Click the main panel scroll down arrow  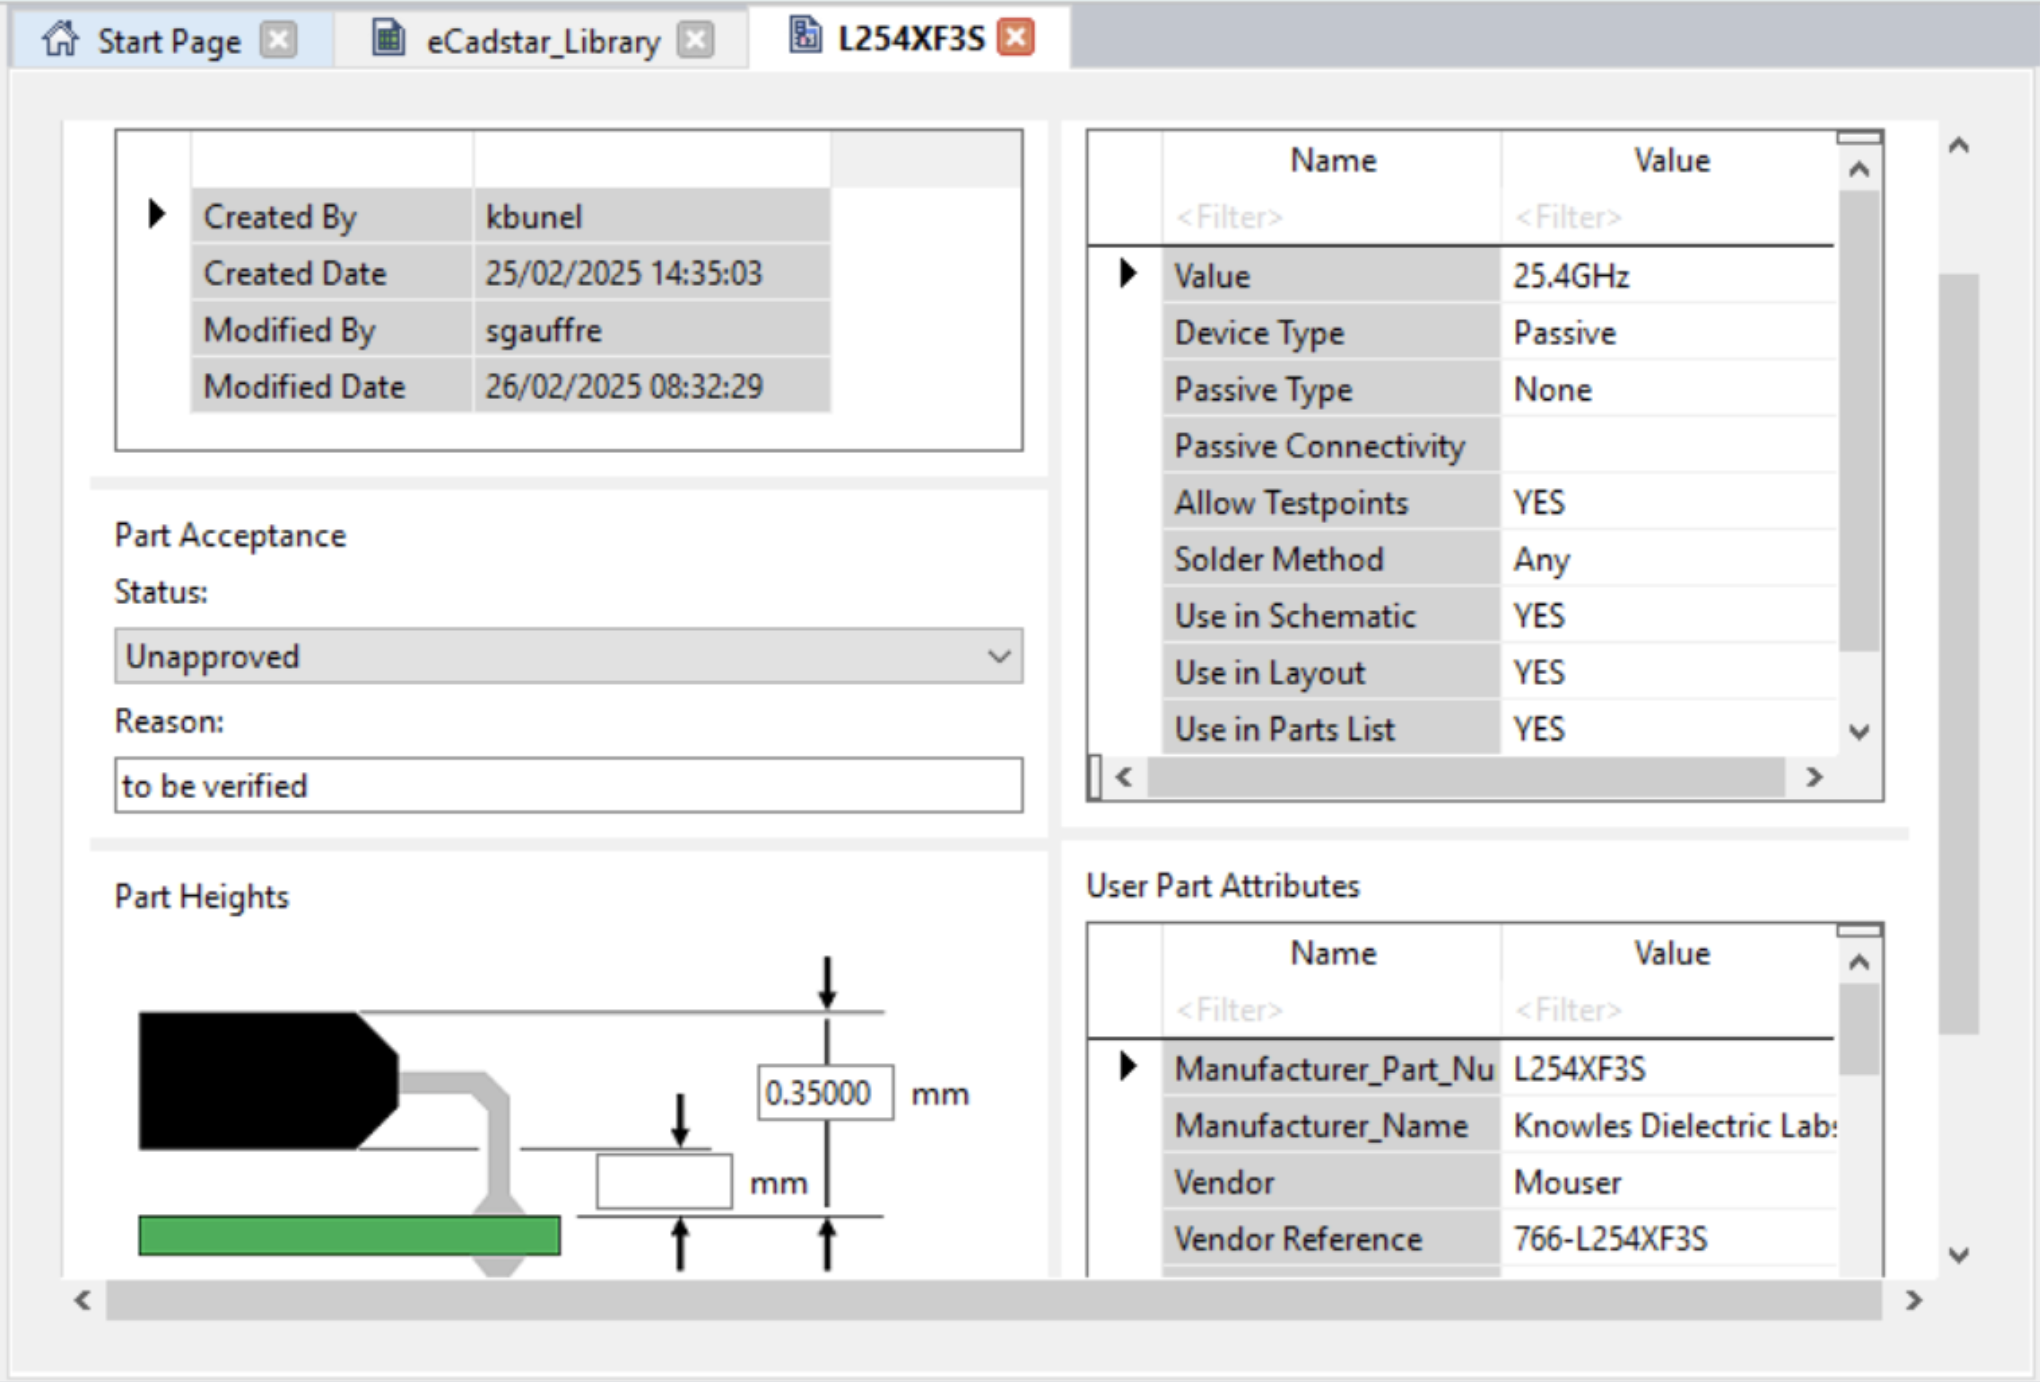(1958, 1255)
